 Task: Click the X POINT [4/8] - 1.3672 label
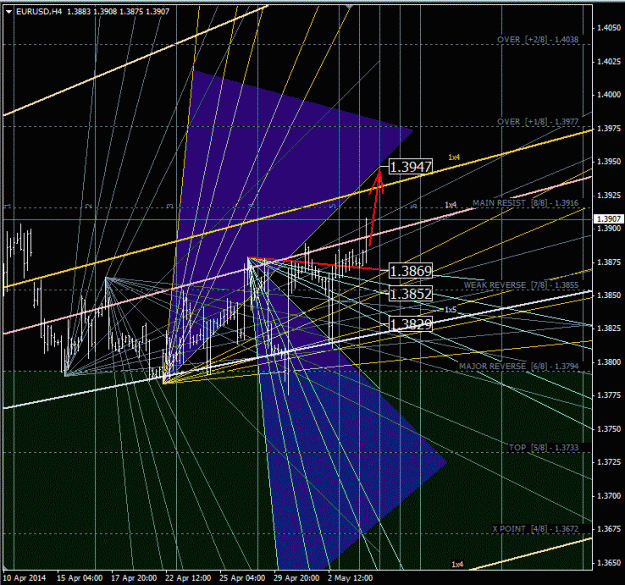pyautogui.click(x=535, y=529)
